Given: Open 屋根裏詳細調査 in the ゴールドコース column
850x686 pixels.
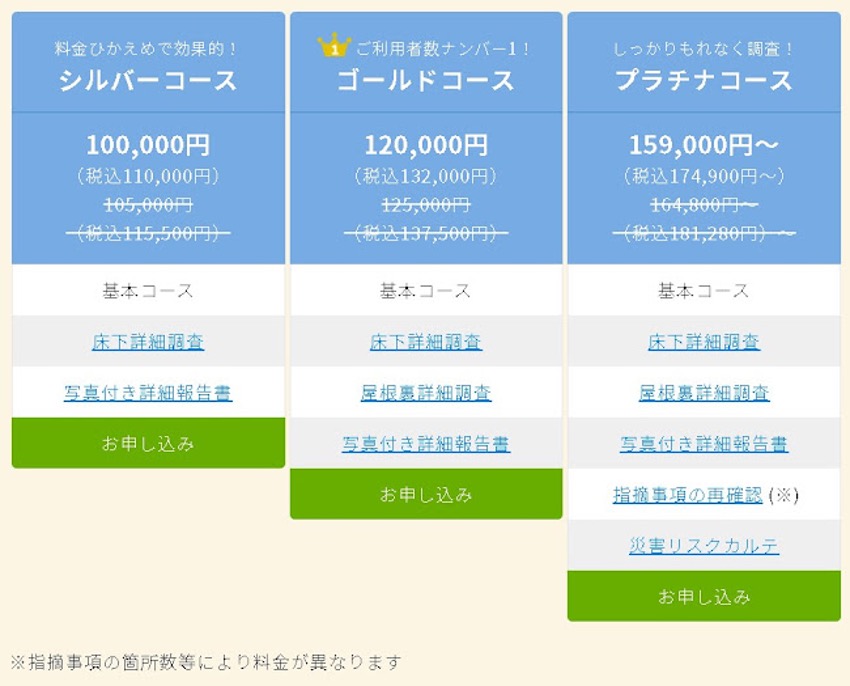Looking at the screenshot, I should tap(425, 392).
